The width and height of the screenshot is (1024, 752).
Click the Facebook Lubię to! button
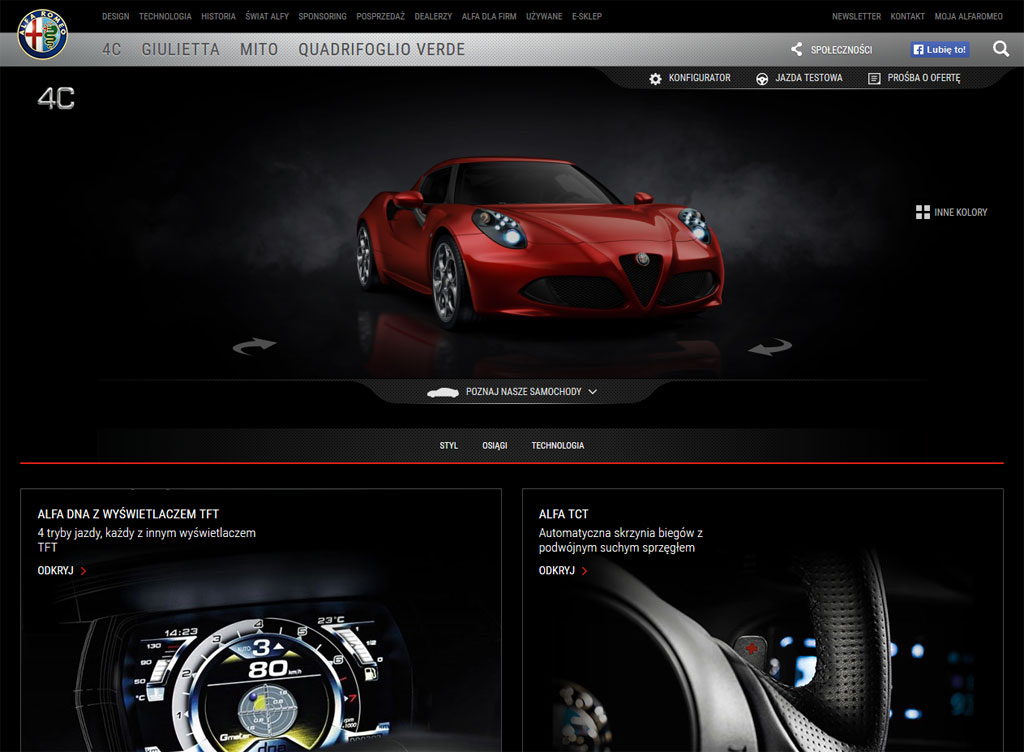(x=940, y=50)
